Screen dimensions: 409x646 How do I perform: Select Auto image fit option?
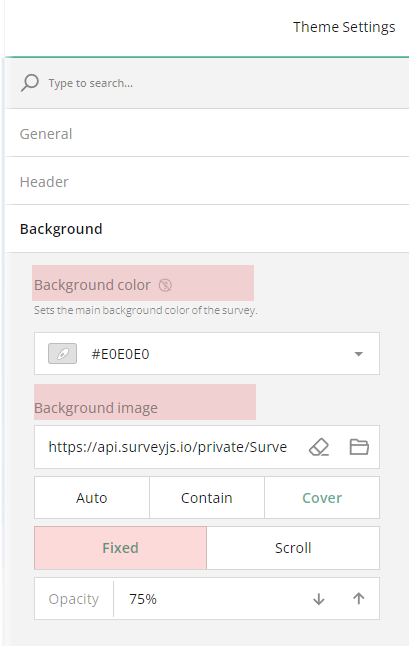tap(92, 498)
